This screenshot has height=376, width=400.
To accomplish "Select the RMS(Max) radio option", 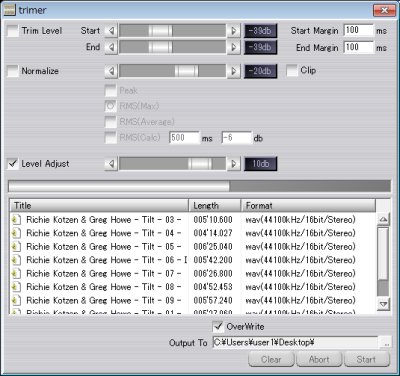I will [111, 106].
